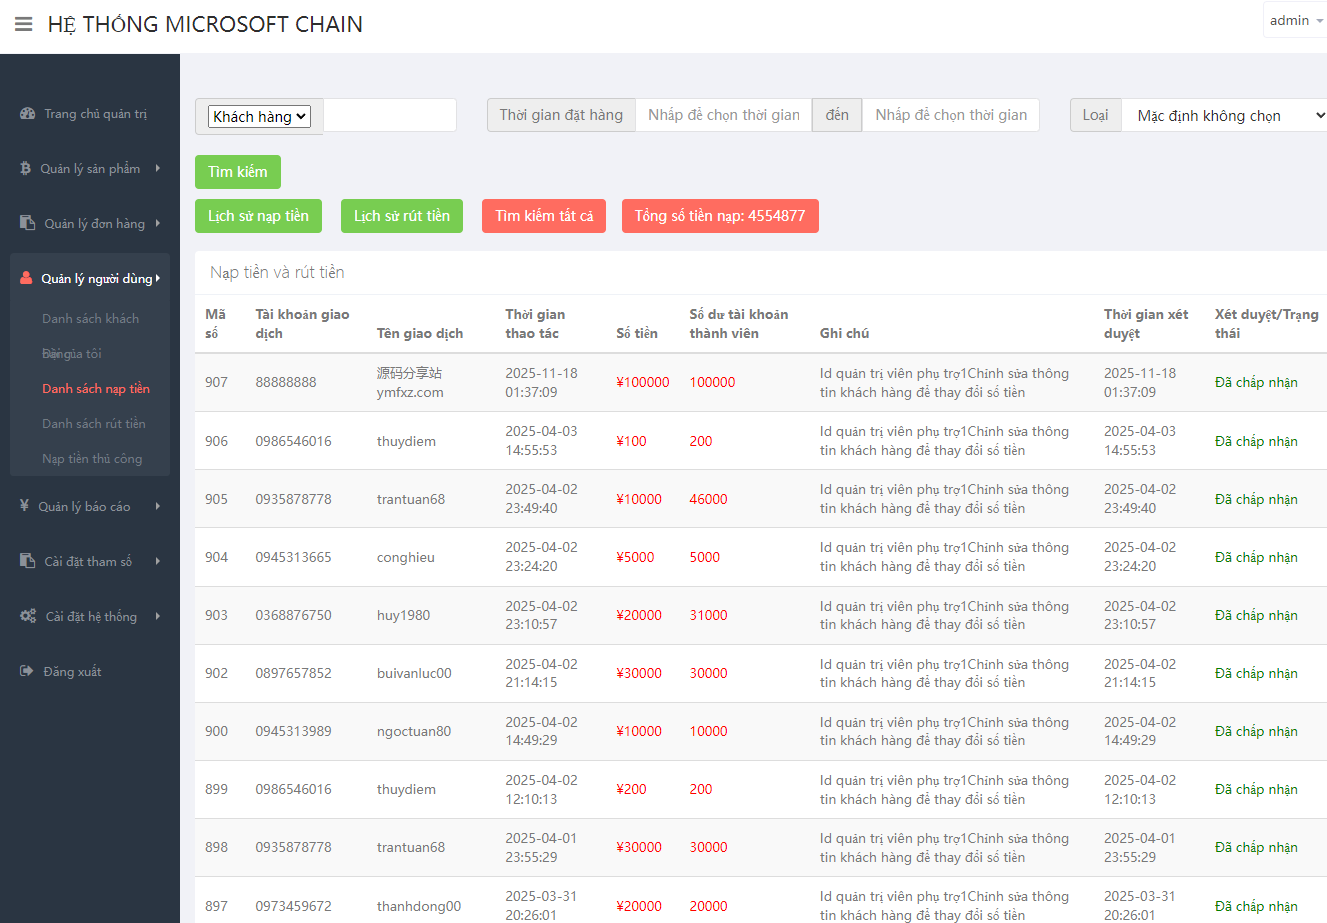1327x923 pixels.
Task: Click the dashboard icon beside Trang chủ quản trị
Action: 28,114
